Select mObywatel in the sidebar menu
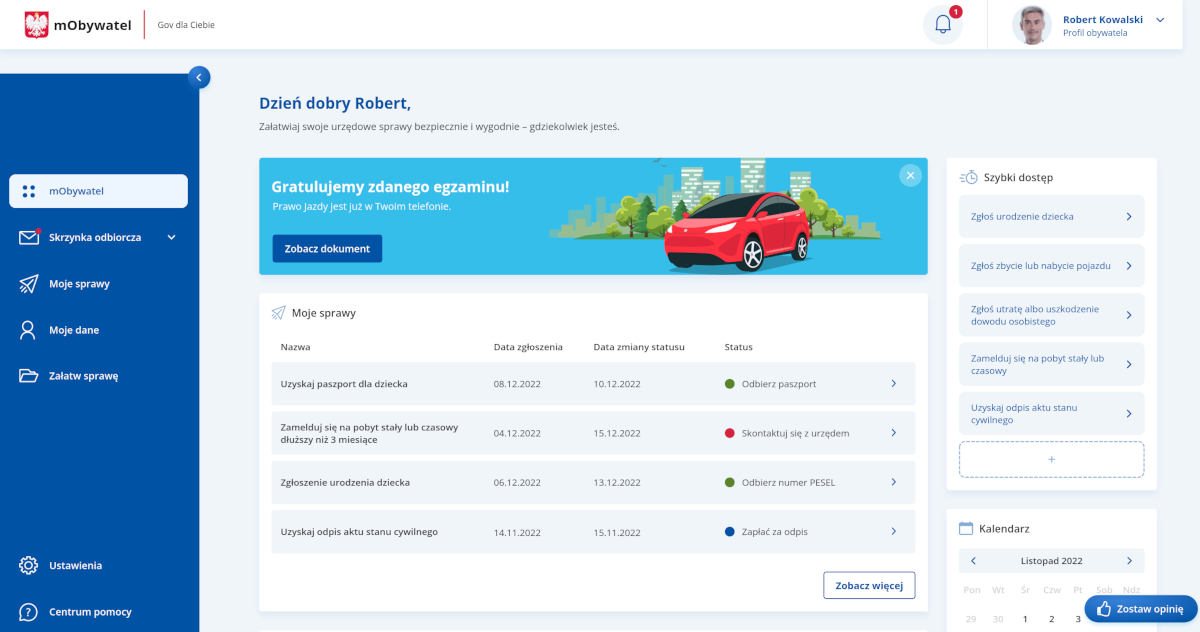This screenshot has height=632, width=1200. pyautogui.click(x=98, y=191)
